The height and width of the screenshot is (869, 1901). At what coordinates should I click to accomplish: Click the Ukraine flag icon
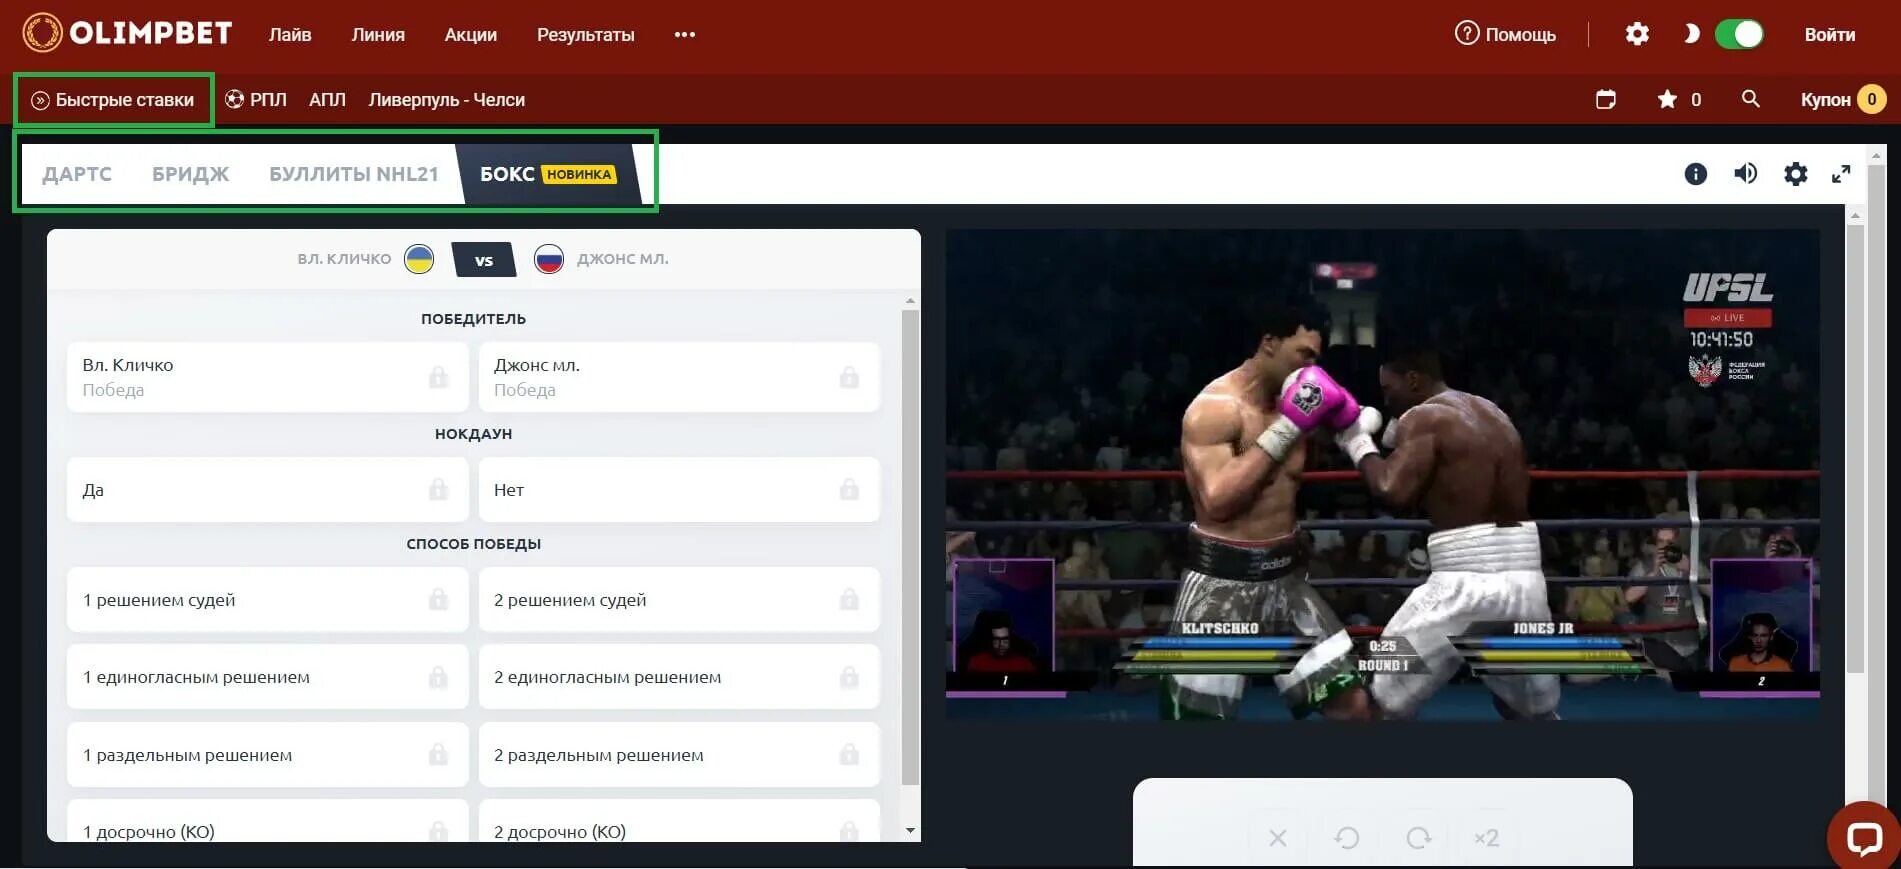click(x=419, y=260)
